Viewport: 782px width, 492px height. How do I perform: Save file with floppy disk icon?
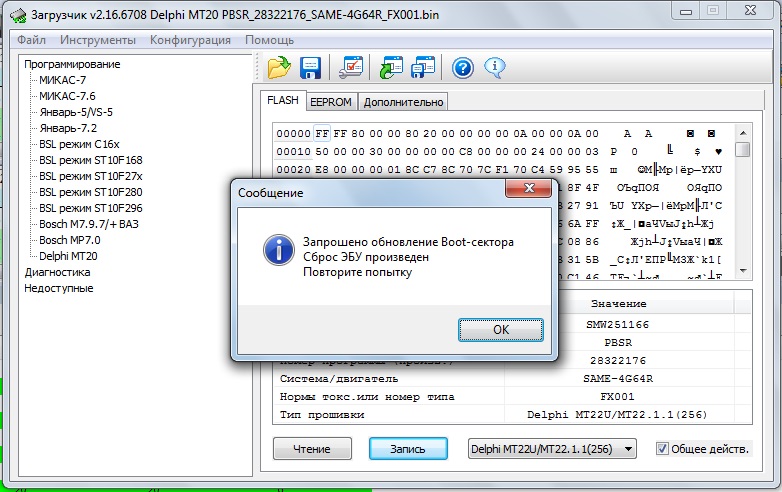coord(310,67)
